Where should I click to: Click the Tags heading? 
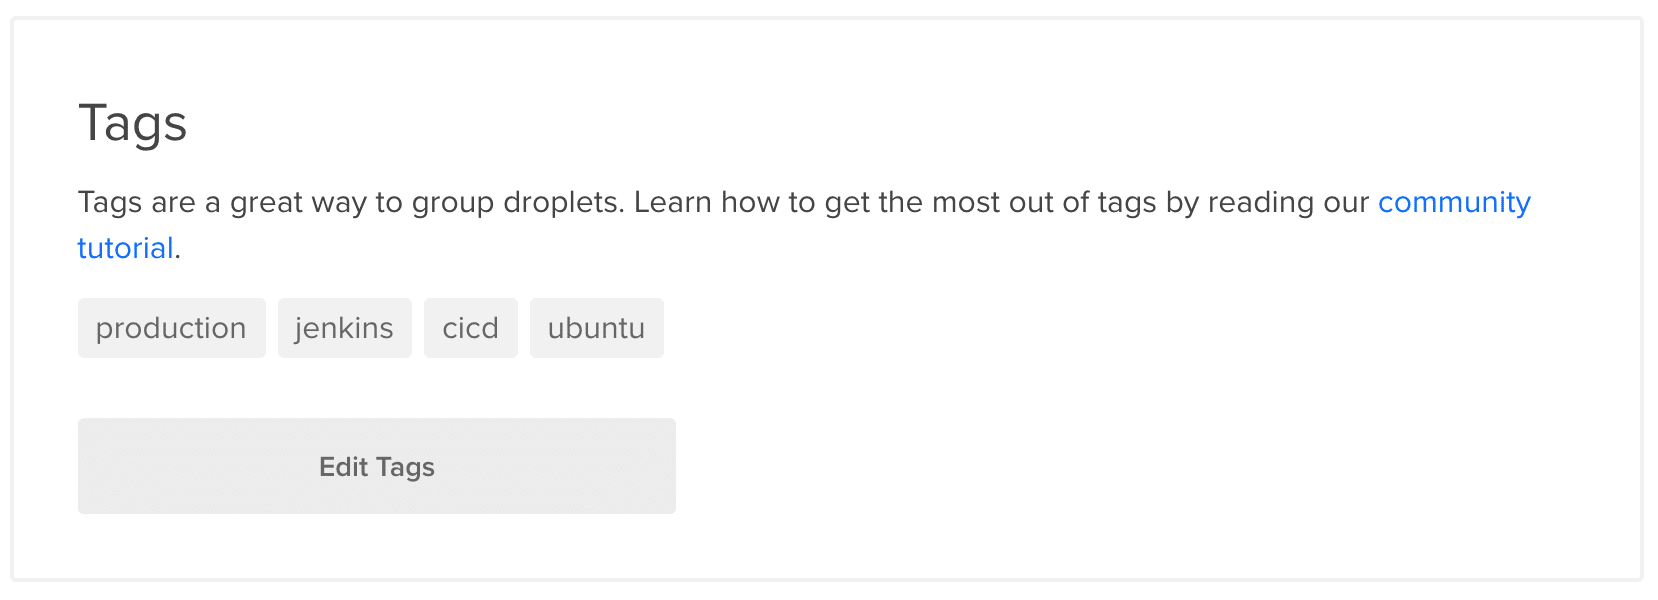click(133, 124)
